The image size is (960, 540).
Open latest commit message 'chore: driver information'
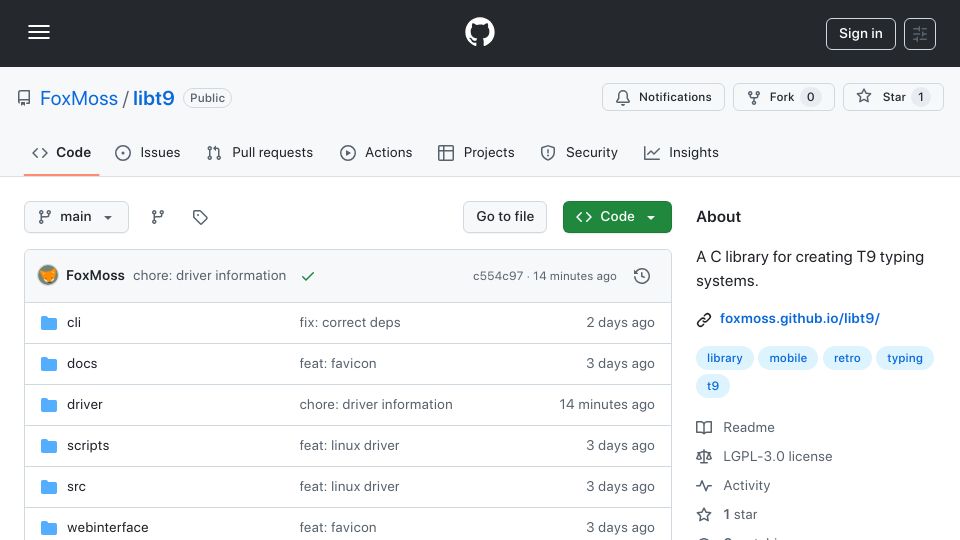point(209,276)
